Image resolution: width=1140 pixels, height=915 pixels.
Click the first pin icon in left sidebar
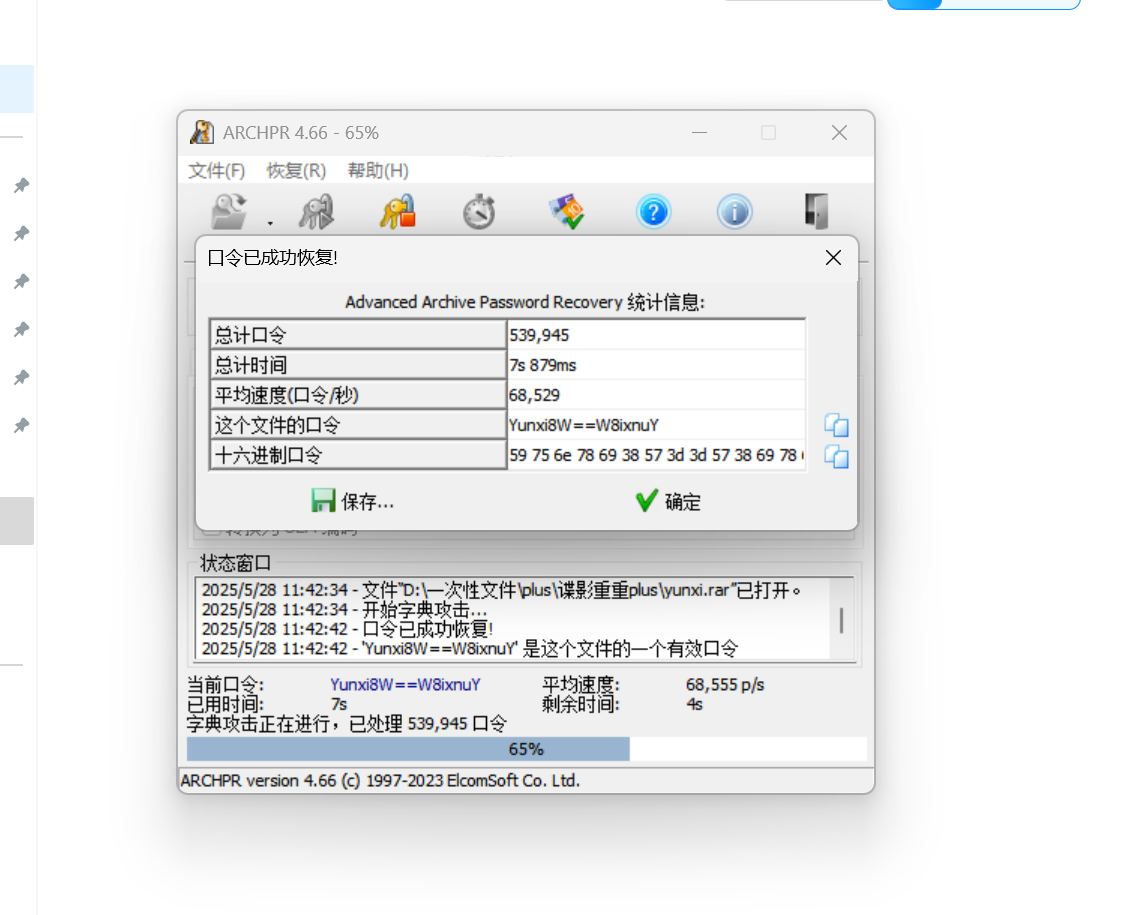[22, 185]
